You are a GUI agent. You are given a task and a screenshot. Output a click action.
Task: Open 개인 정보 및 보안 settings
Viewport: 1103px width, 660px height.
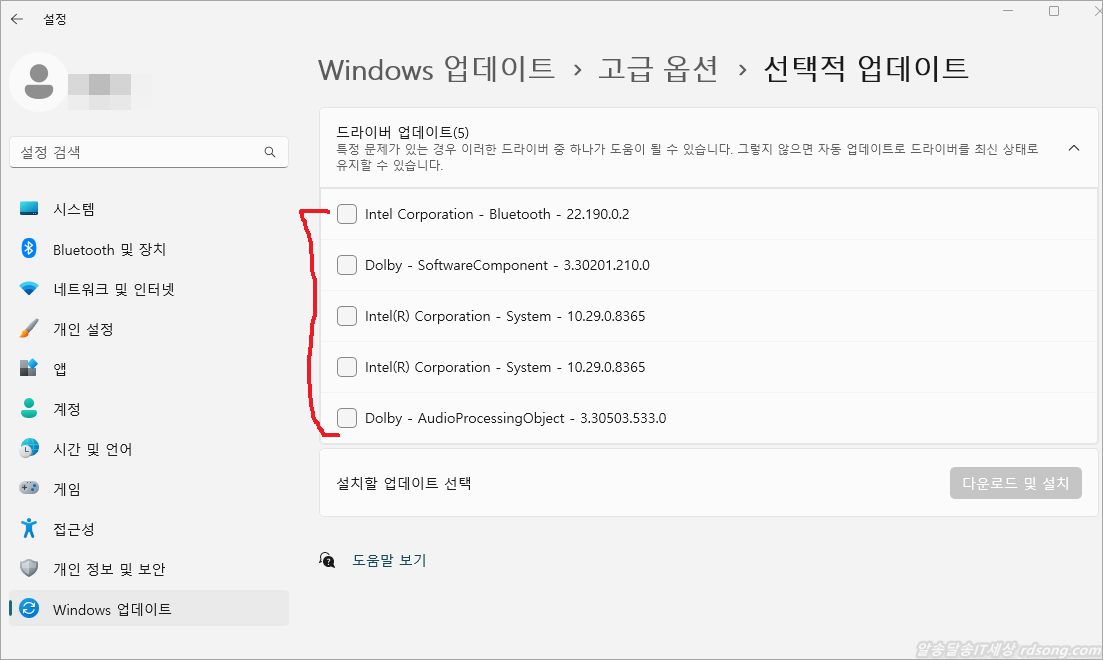(109, 569)
